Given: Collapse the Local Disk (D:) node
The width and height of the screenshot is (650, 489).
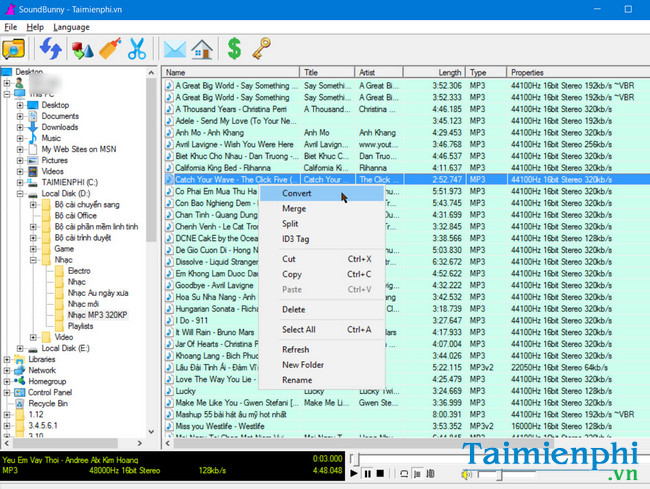Looking at the screenshot, I should click(20, 194).
